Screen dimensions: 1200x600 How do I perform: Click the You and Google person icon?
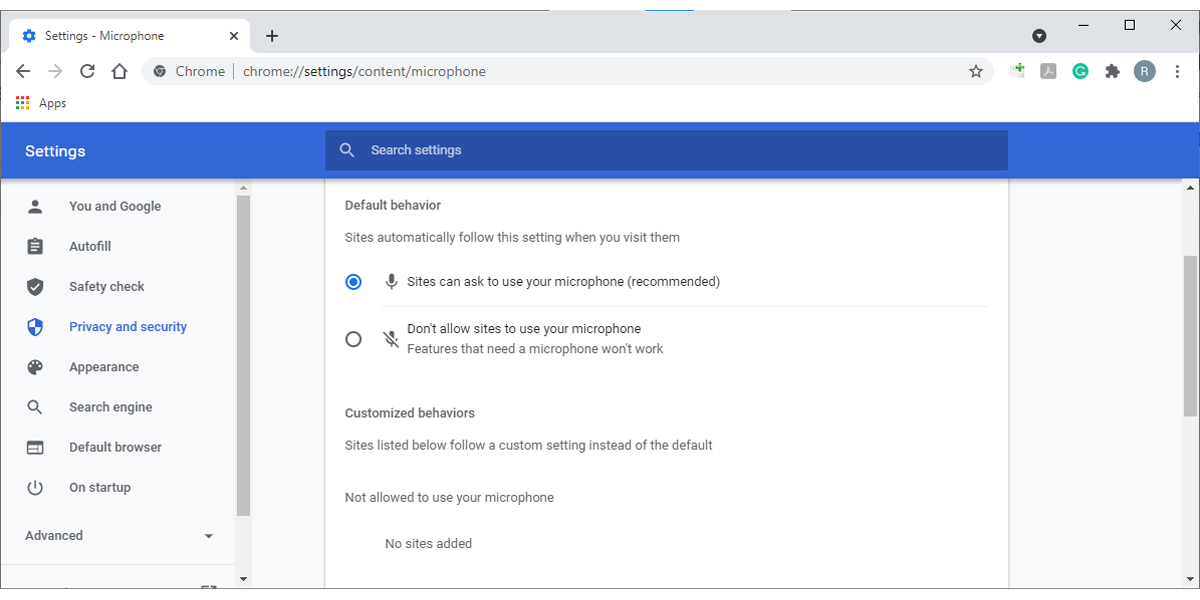[35, 206]
